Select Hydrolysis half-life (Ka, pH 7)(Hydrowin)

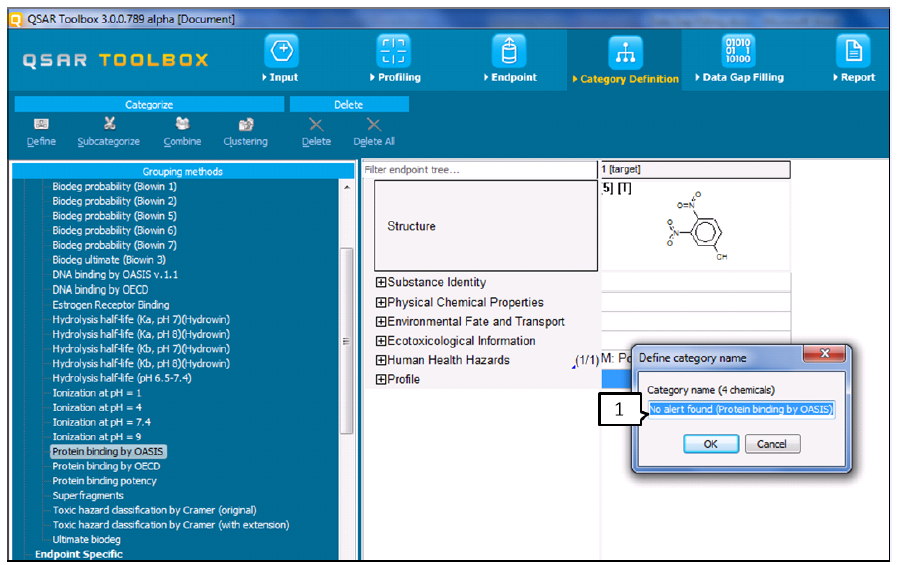141,320
